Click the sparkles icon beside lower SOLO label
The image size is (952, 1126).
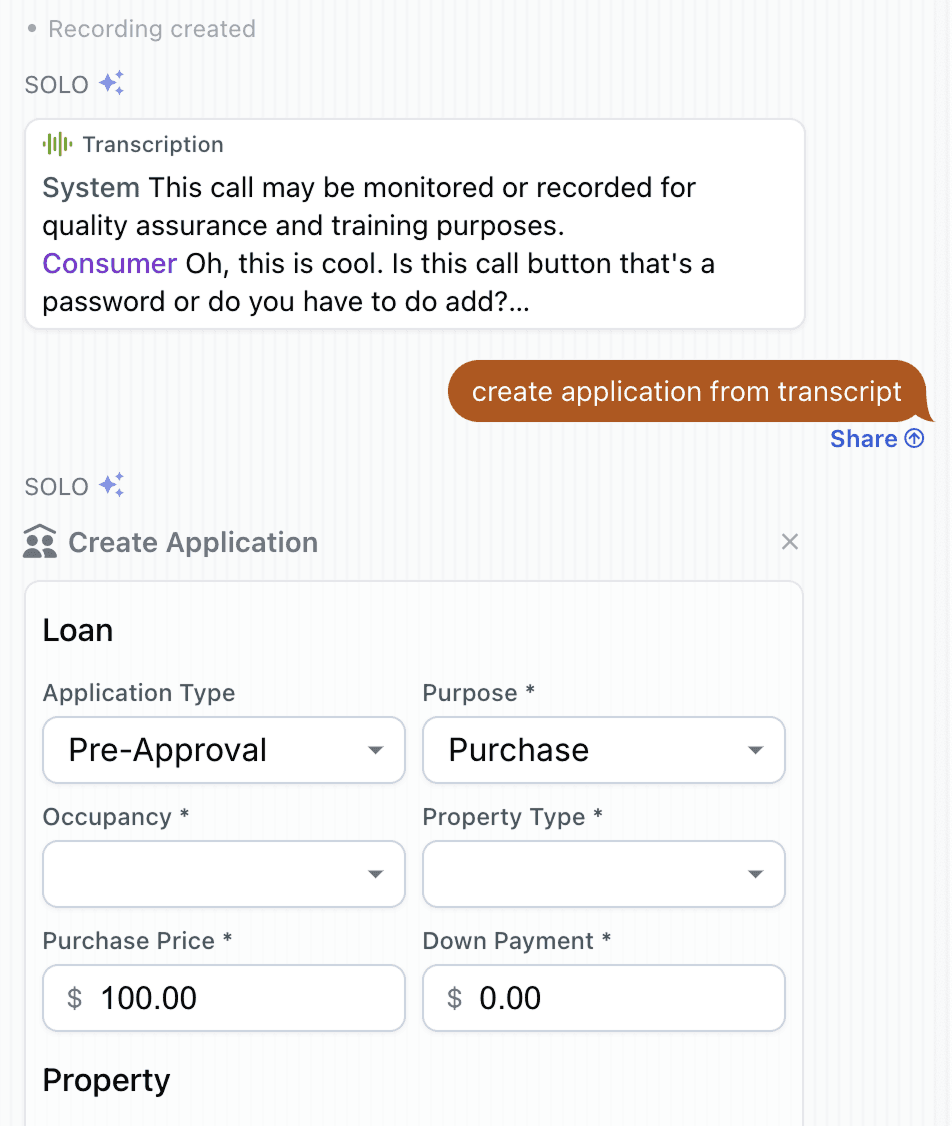coord(112,485)
